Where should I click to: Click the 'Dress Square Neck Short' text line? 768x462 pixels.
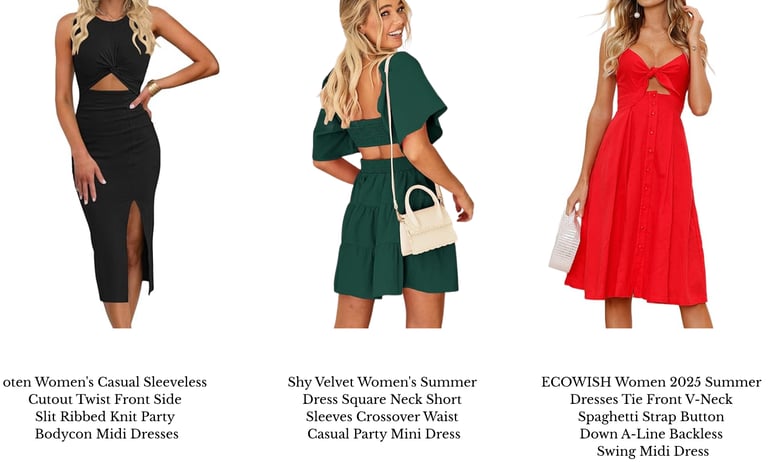(x=382, y=399)
